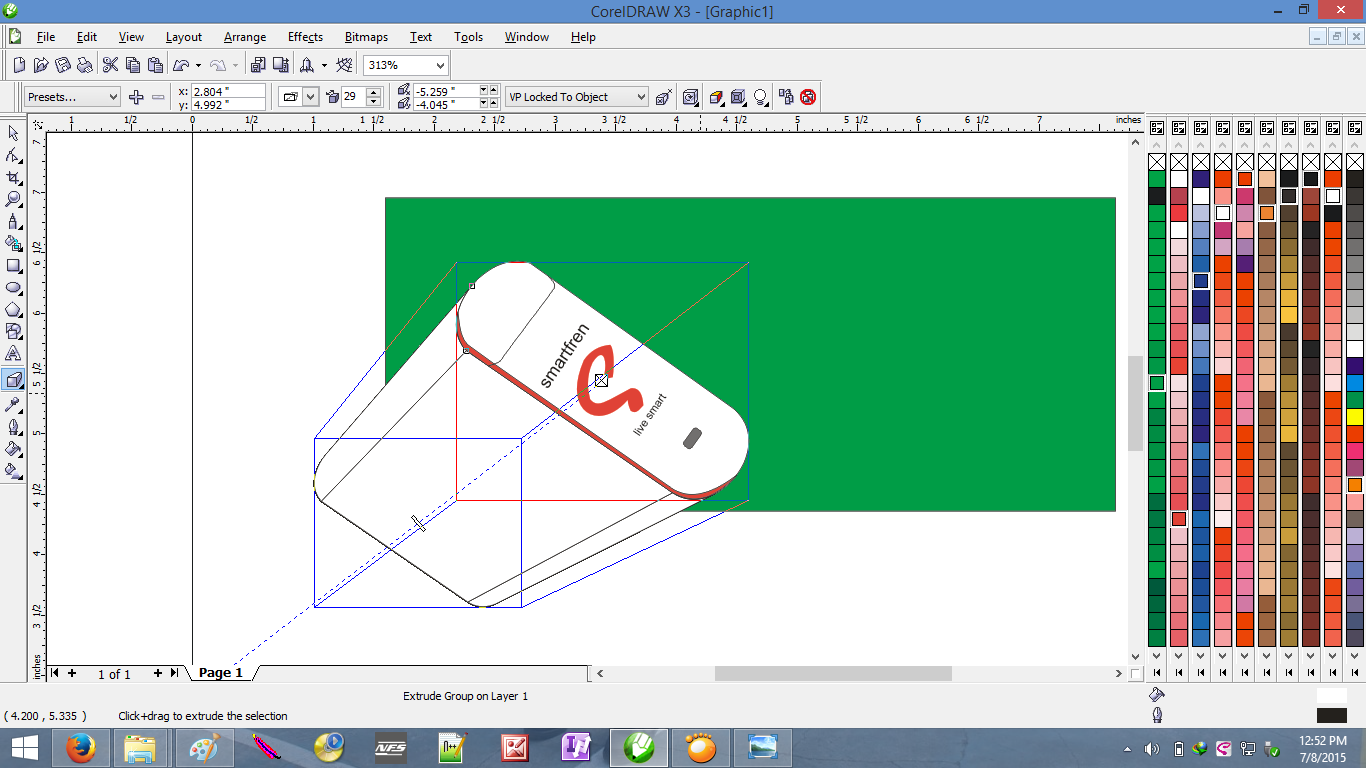Screen dimensions: 1366x768
Task: Select the Eyedropper tool
Action: (13, 404)
